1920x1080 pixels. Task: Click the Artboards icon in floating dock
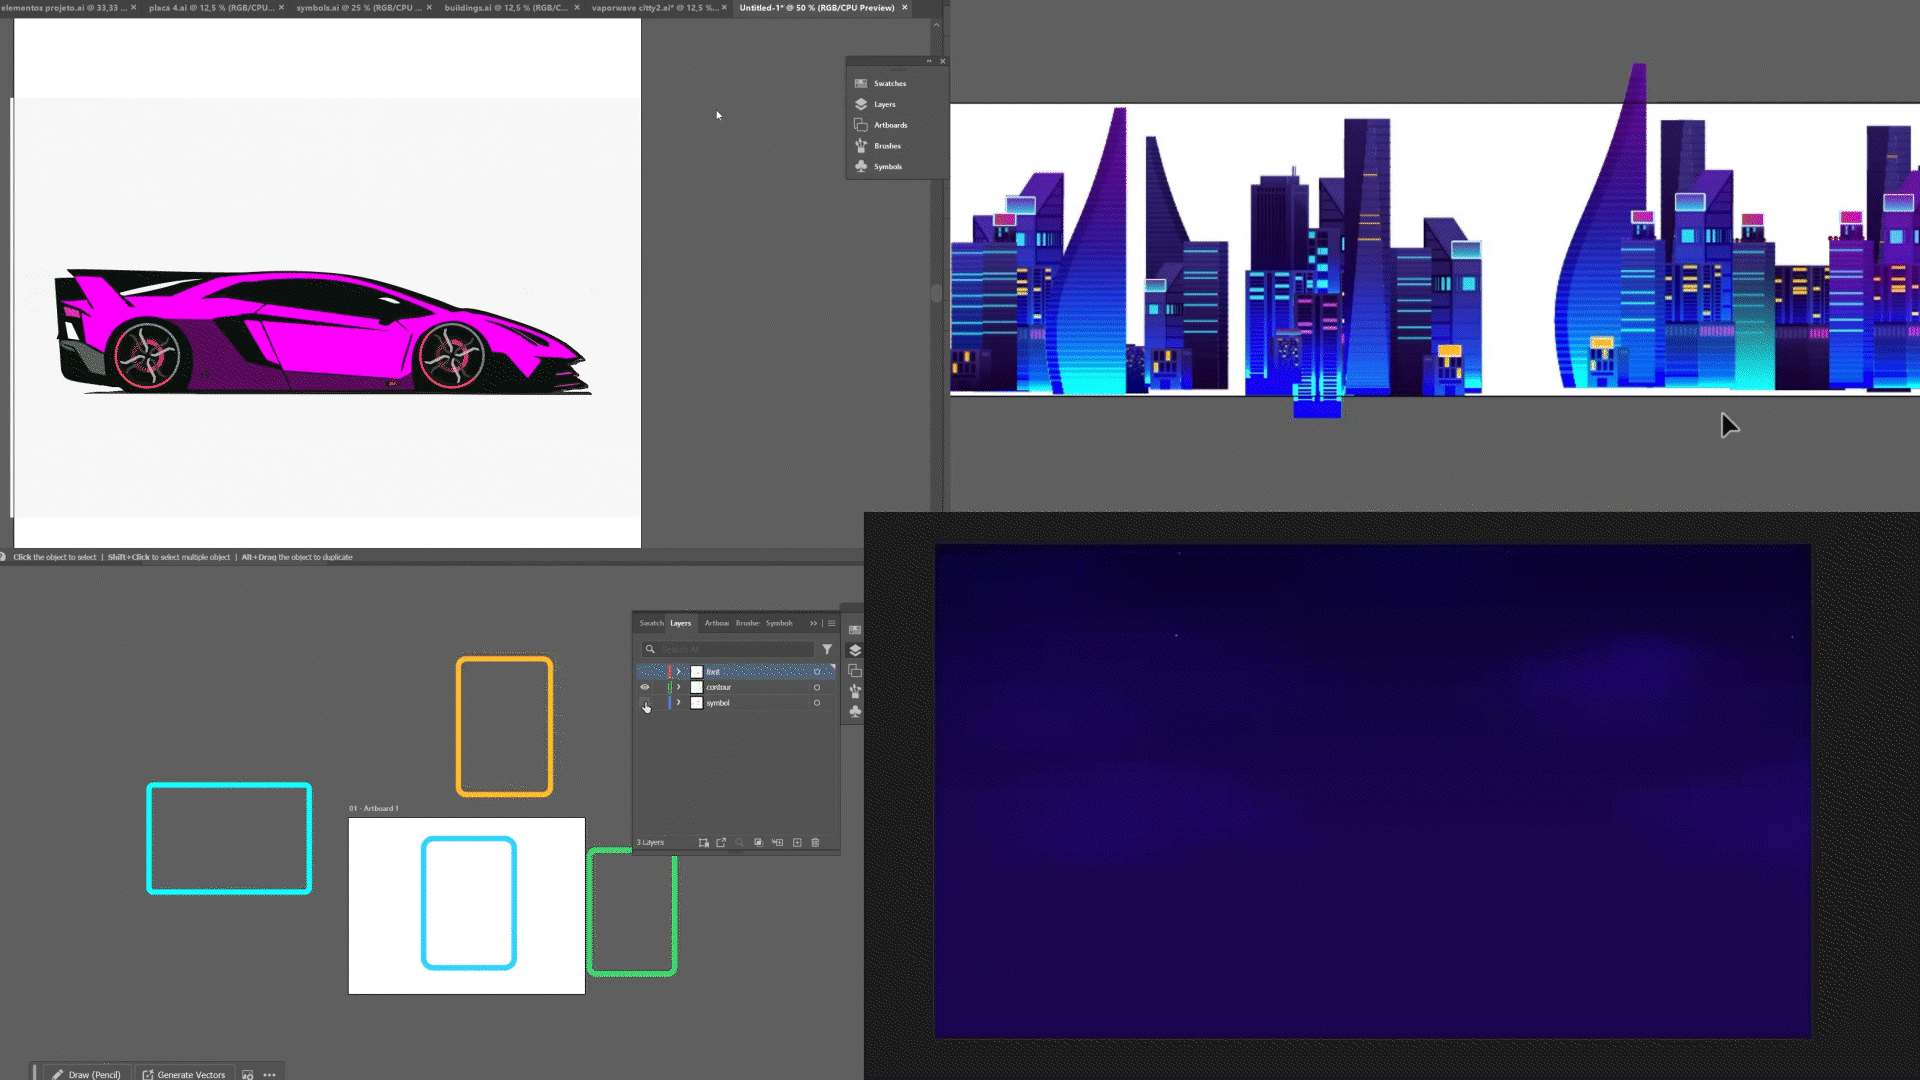click(x=861, y=125)
